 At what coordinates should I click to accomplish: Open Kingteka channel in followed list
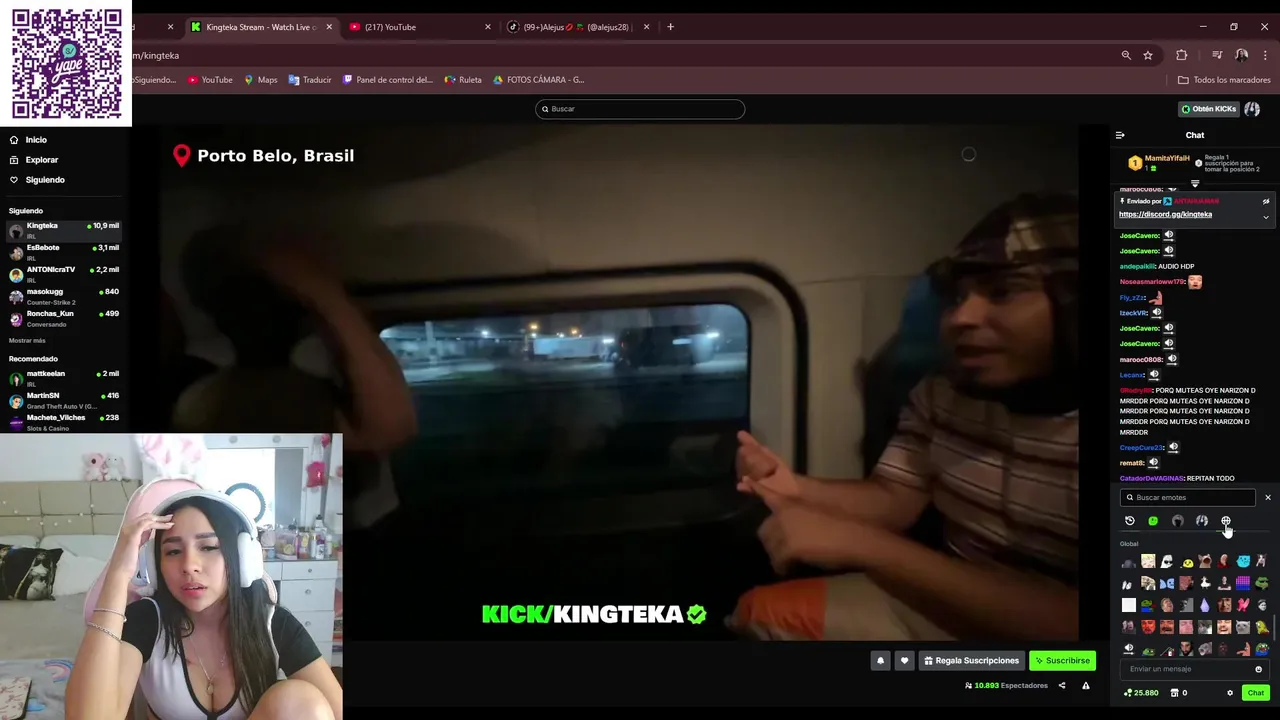[64, 230]
